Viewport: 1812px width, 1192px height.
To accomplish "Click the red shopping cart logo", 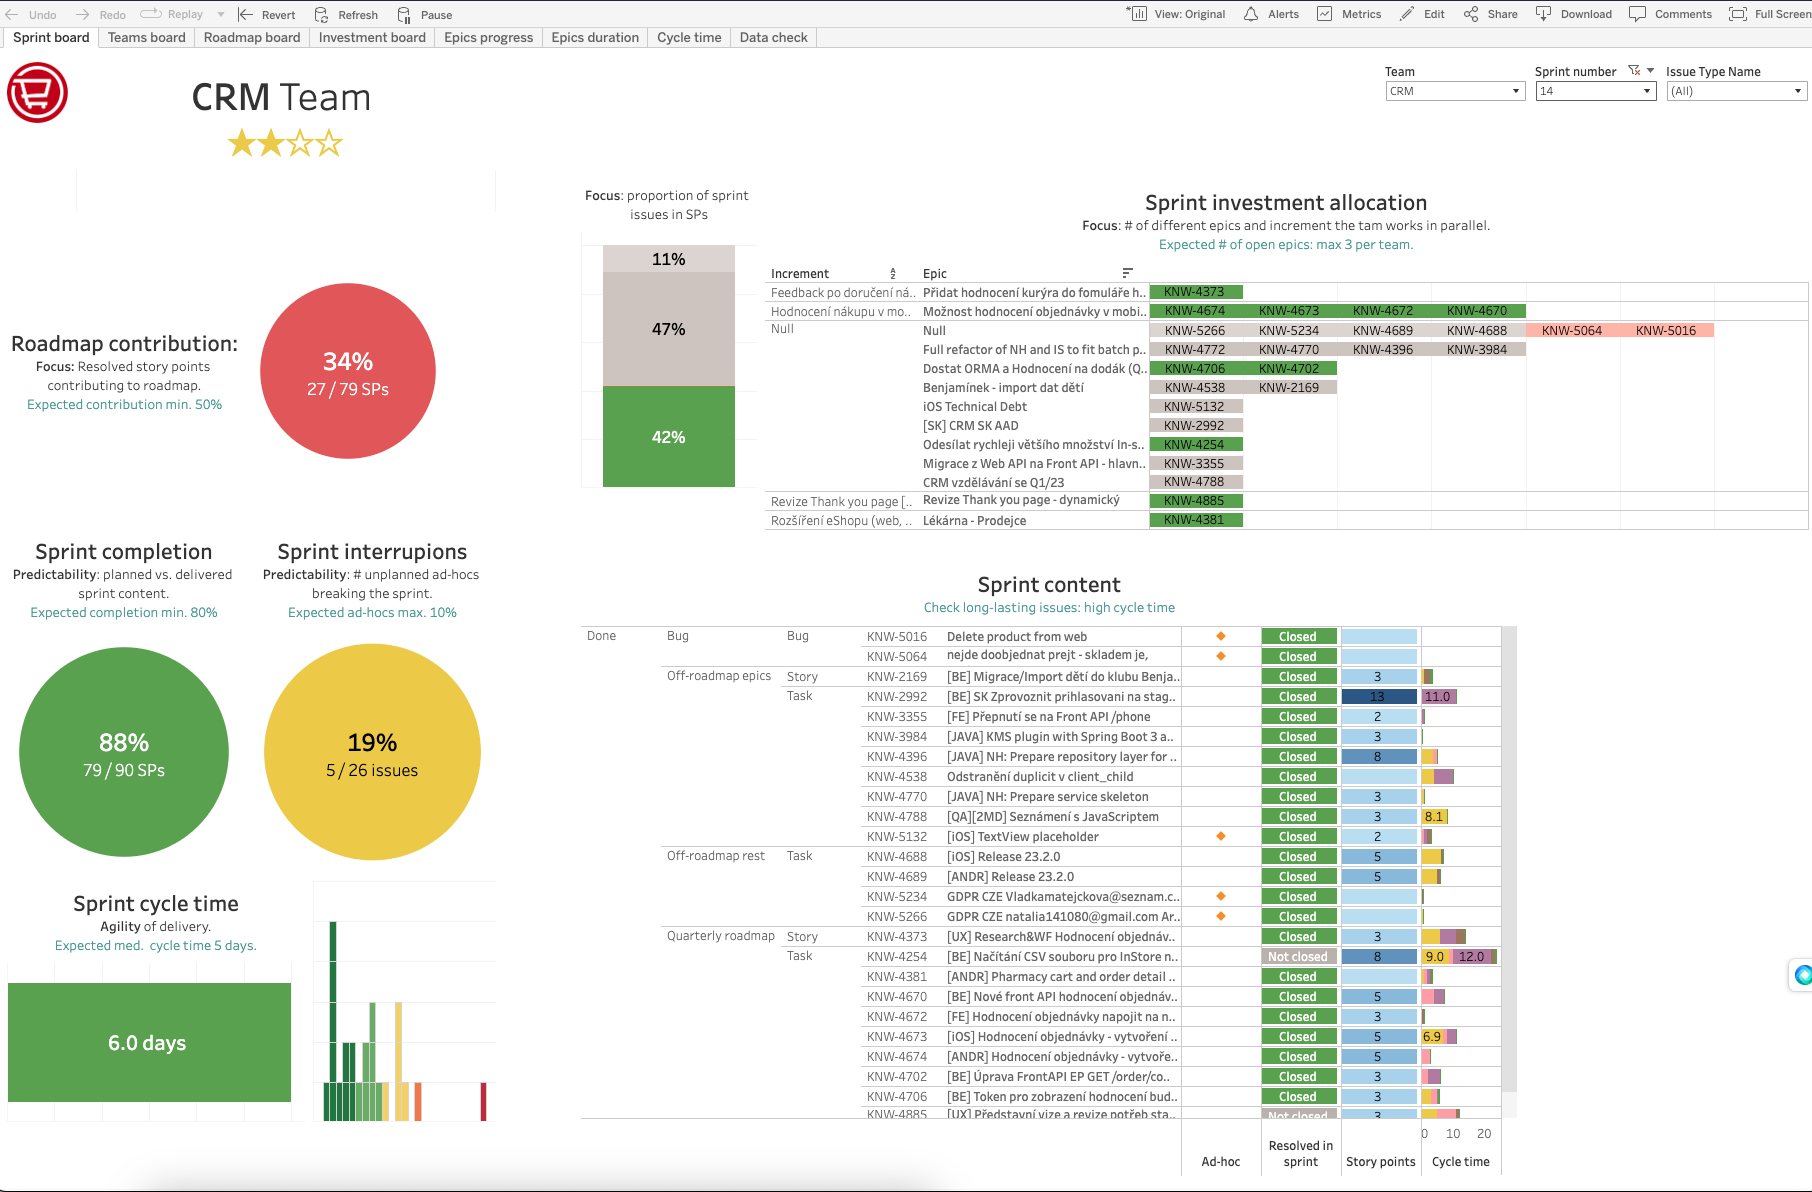I will (38, 93).
